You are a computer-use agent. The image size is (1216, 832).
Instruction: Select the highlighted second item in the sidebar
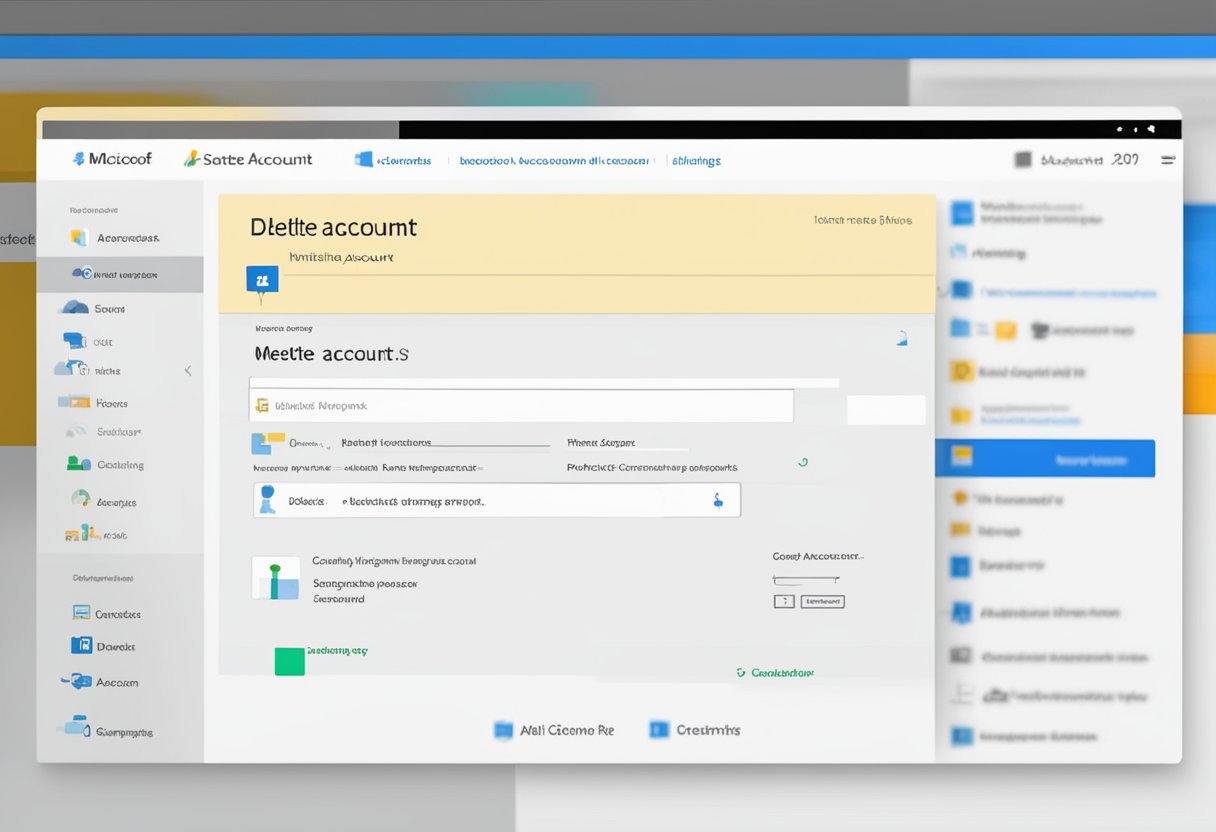click(120, 274)
